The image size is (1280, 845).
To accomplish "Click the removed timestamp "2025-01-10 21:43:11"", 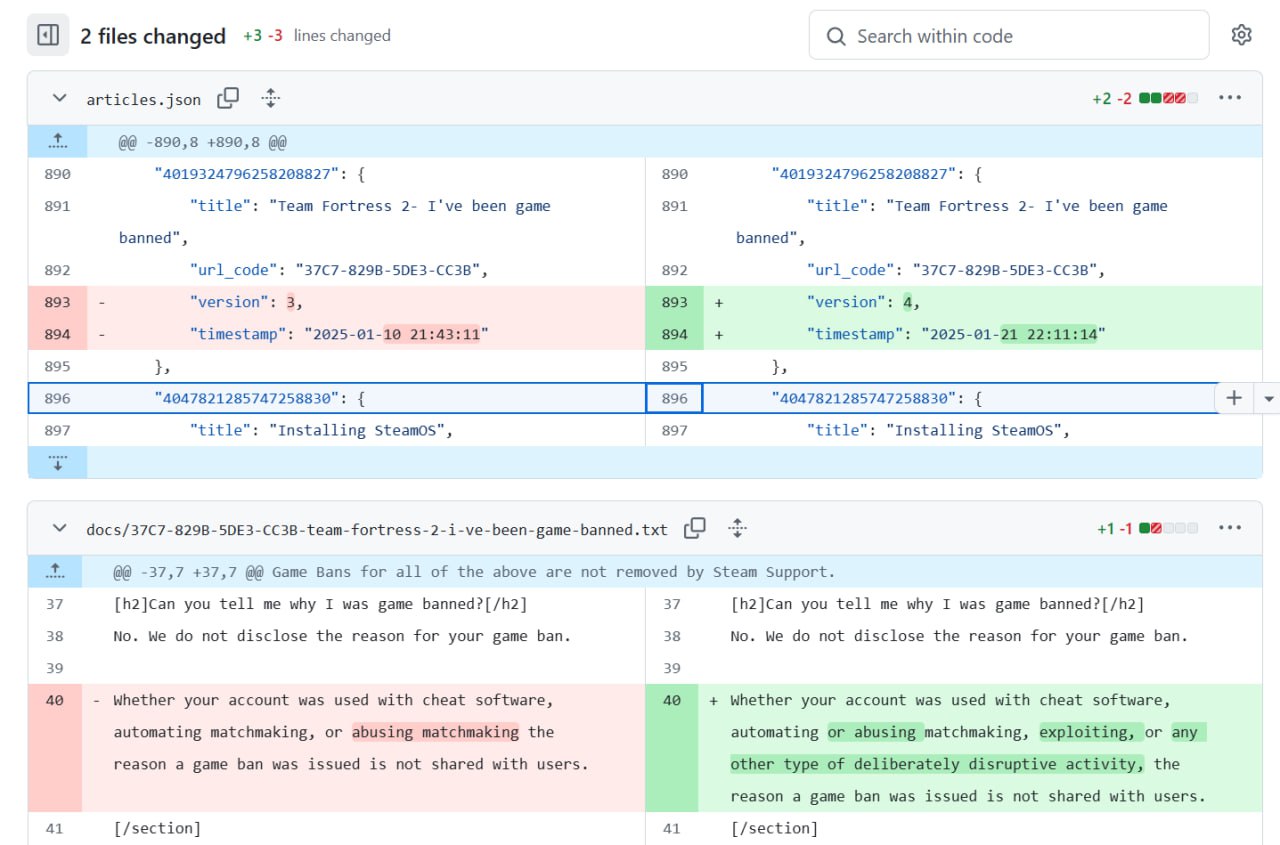I will point(397,334).
